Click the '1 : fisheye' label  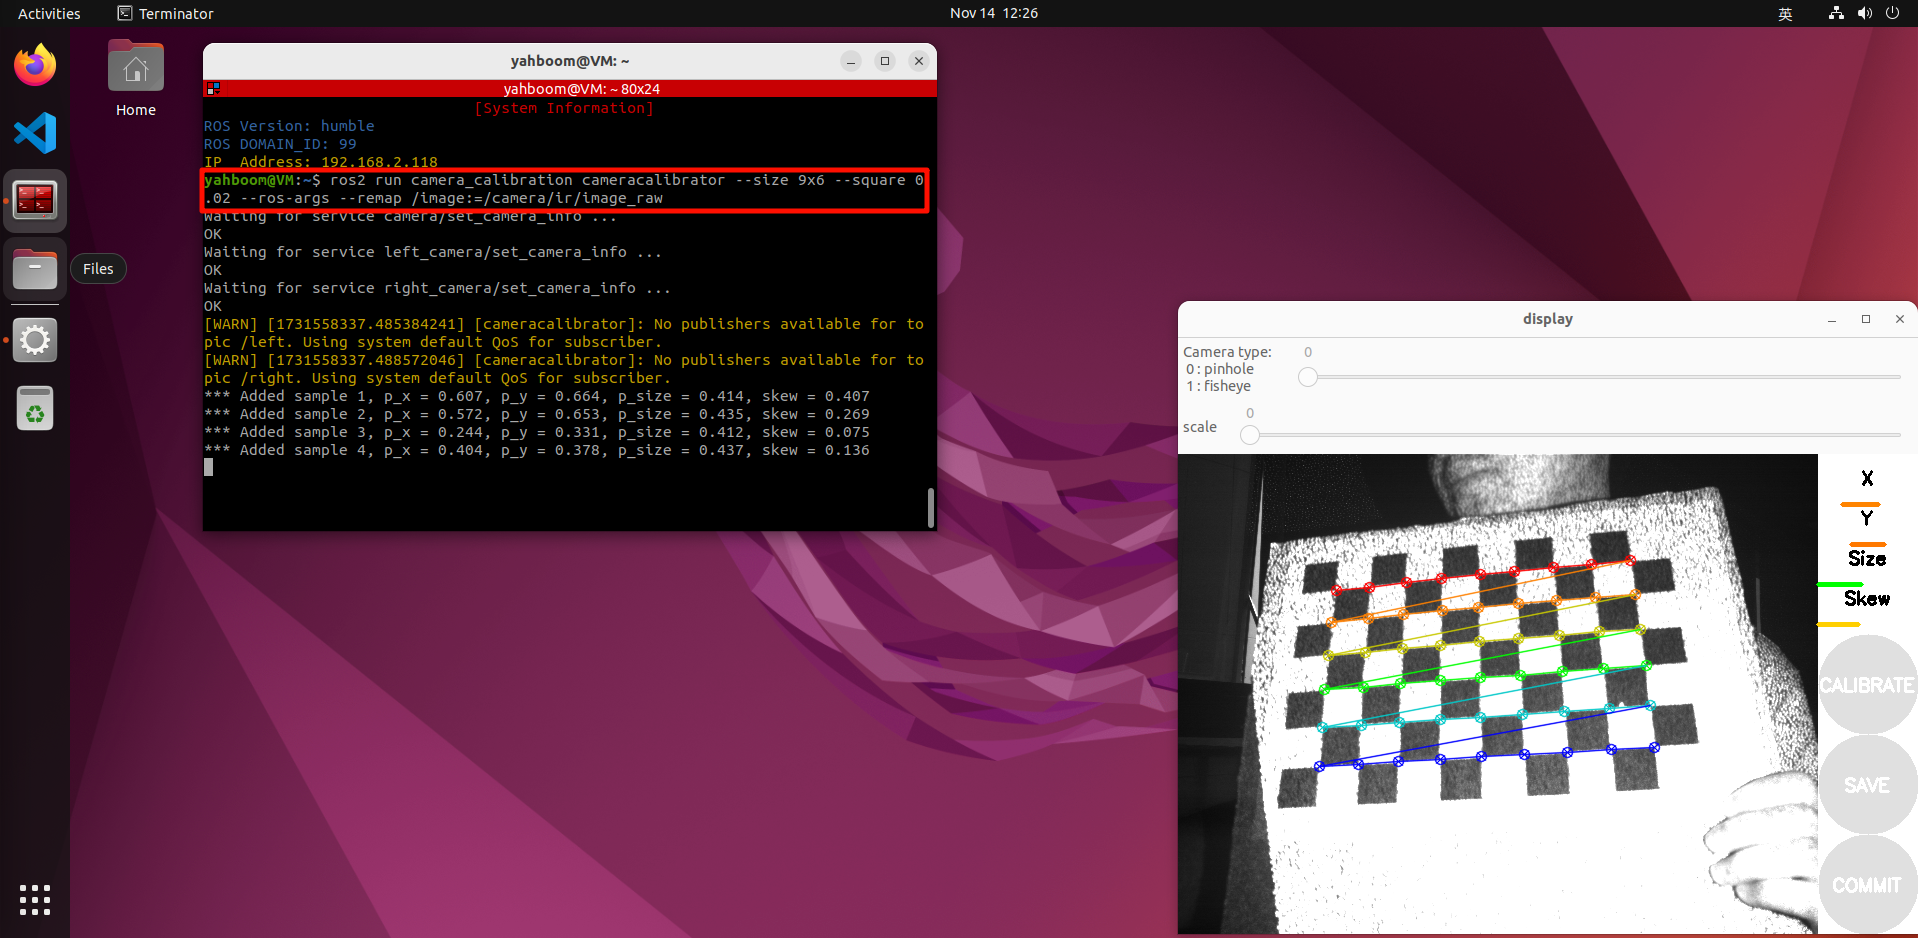coord(1218,386)
